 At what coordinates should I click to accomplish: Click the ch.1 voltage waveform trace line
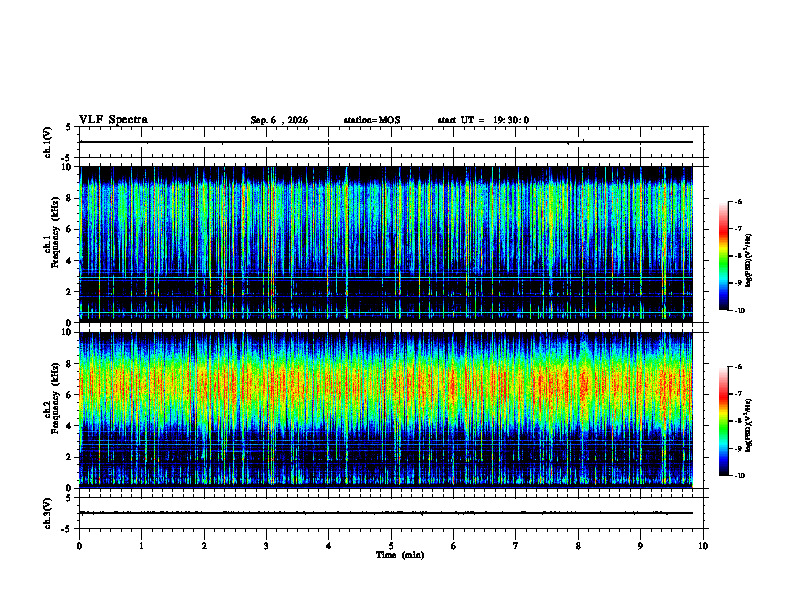pyautogui.click(x=386, y=142)
